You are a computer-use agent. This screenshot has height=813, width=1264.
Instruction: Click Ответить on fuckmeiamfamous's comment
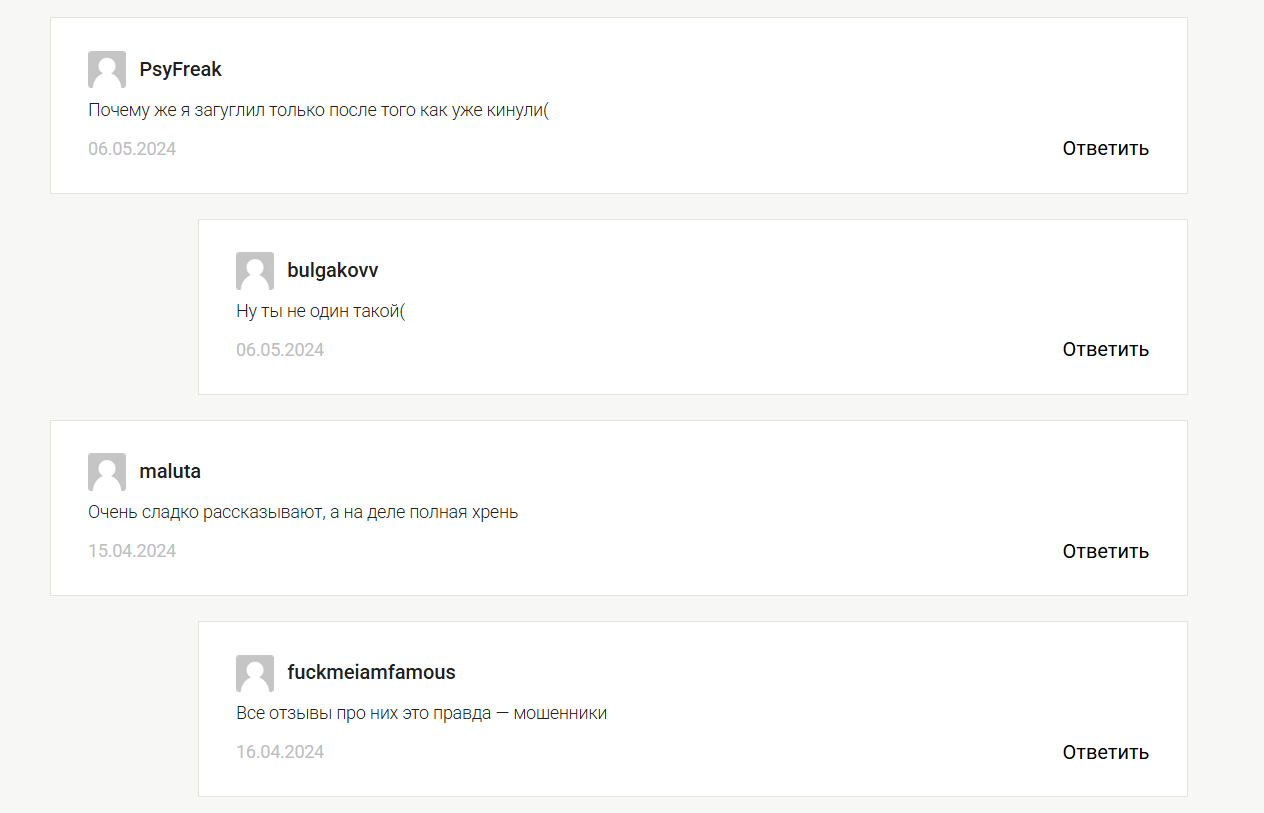tap(1106, 753)
